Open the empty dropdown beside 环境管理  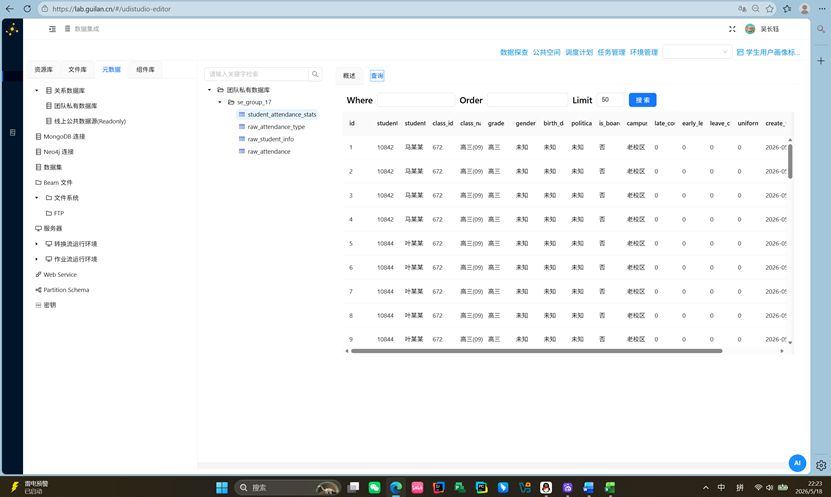click(x=697, y=52)
